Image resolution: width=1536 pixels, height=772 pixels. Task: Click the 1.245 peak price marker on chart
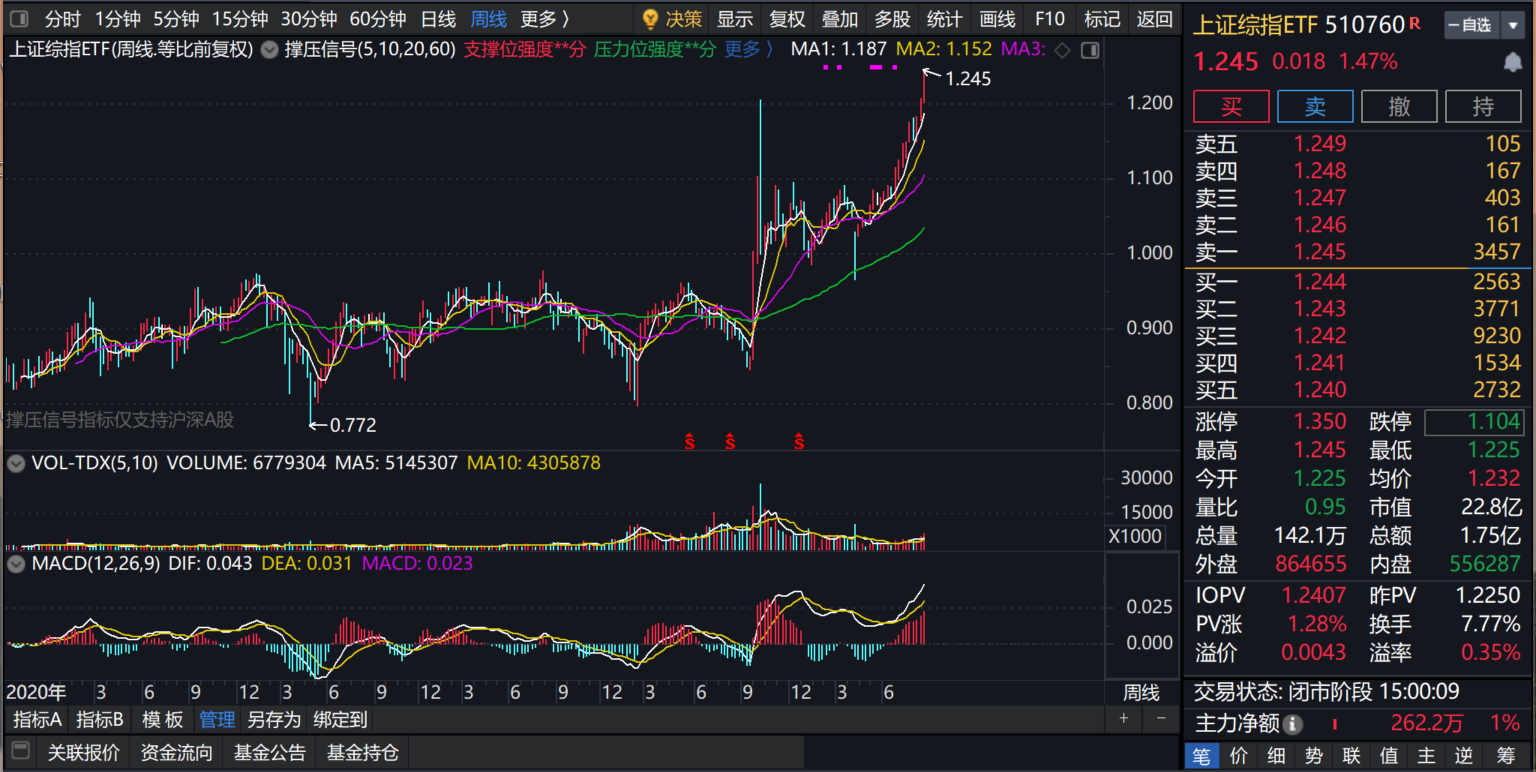pos(966,78)
